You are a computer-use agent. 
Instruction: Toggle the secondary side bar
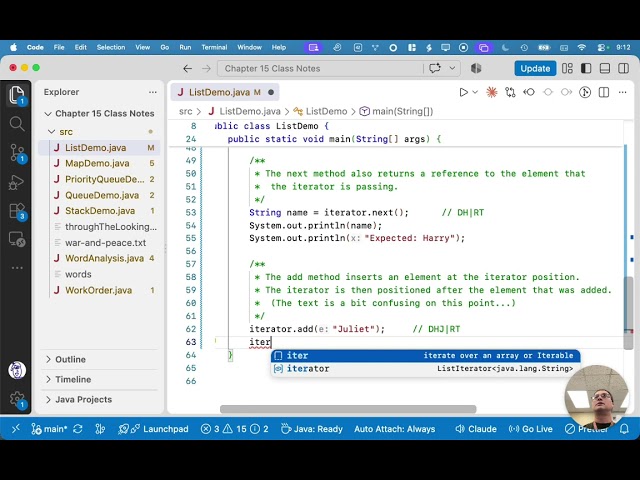coord(624,69)
